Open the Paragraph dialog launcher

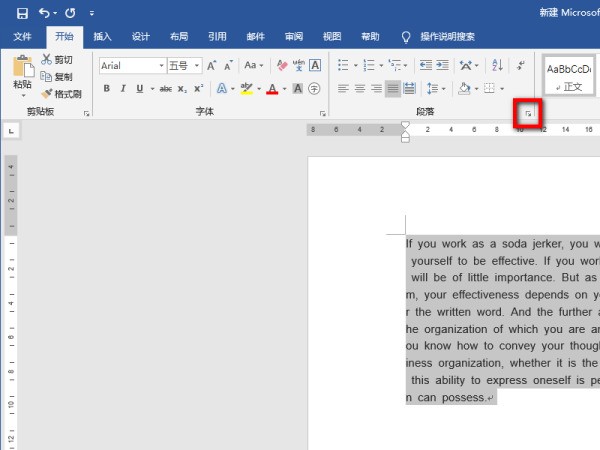coord(528,115)
